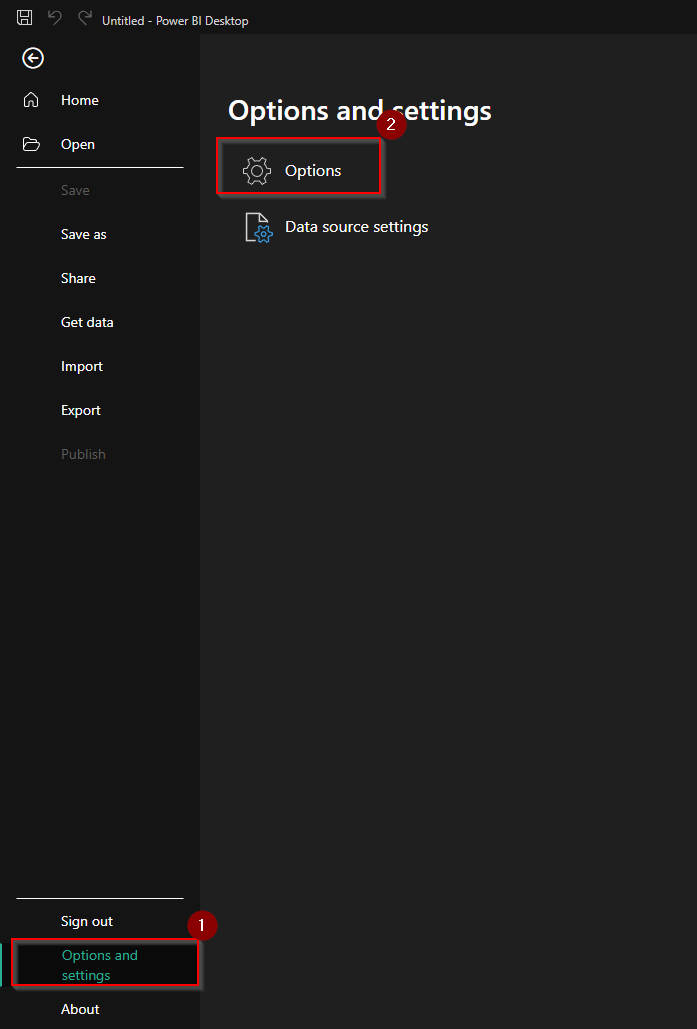The width and height of the screenshot is (697, 1029).
Task: Click the gear icon beside Options
Action: tap(257, 171)
